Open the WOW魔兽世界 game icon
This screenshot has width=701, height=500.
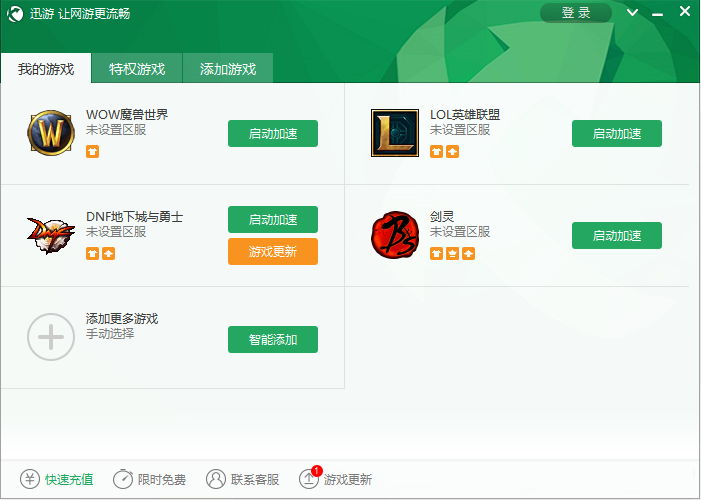click(x=51, y=133)
